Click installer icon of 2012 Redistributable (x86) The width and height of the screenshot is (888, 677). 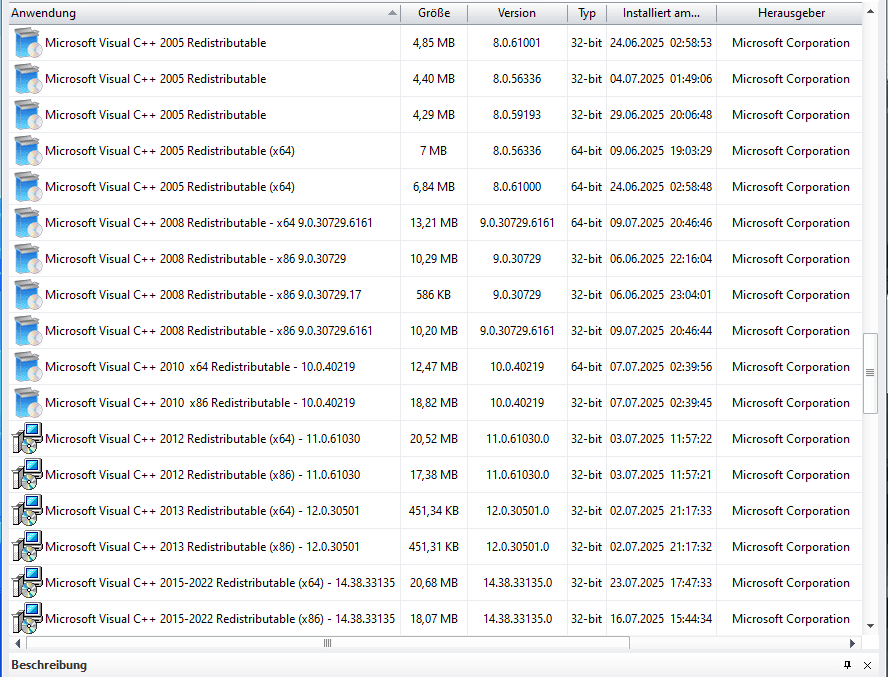click(x=27, y=475)
